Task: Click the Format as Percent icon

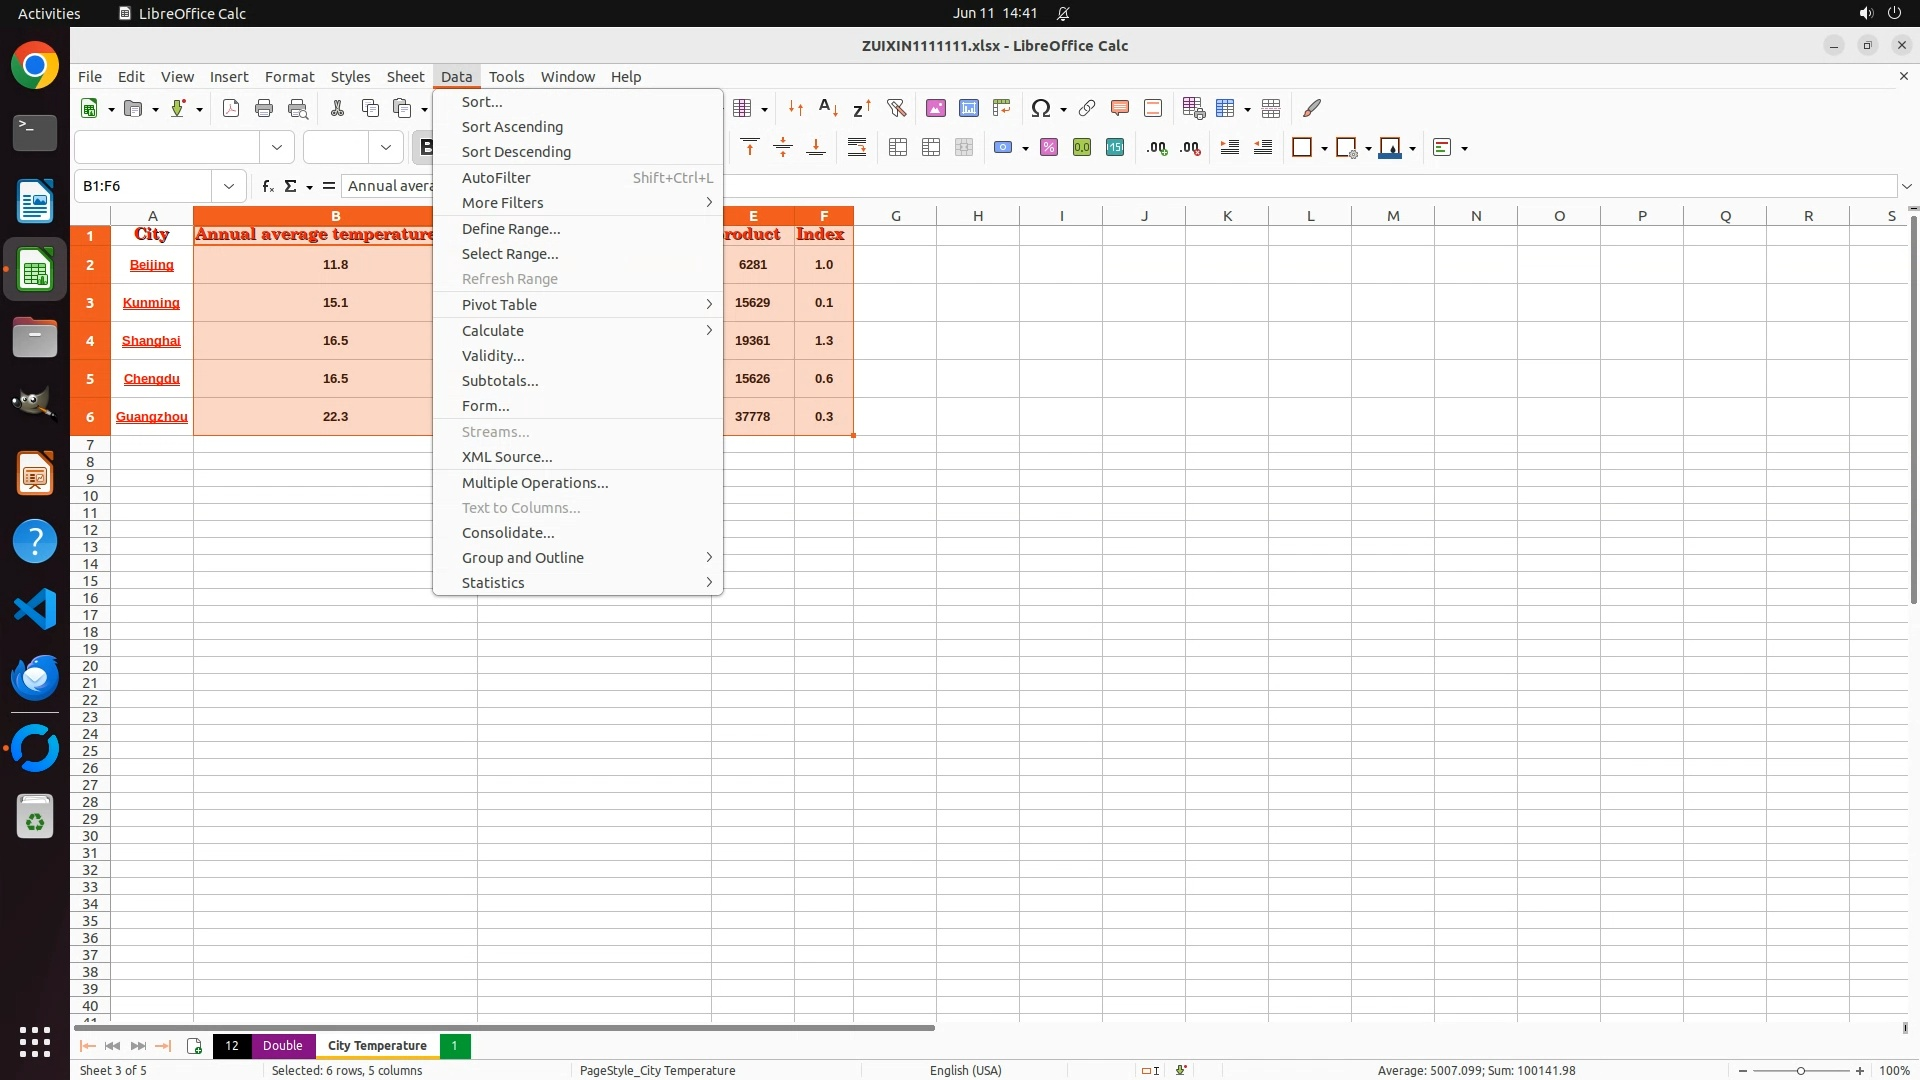Action: point(1048,148)
